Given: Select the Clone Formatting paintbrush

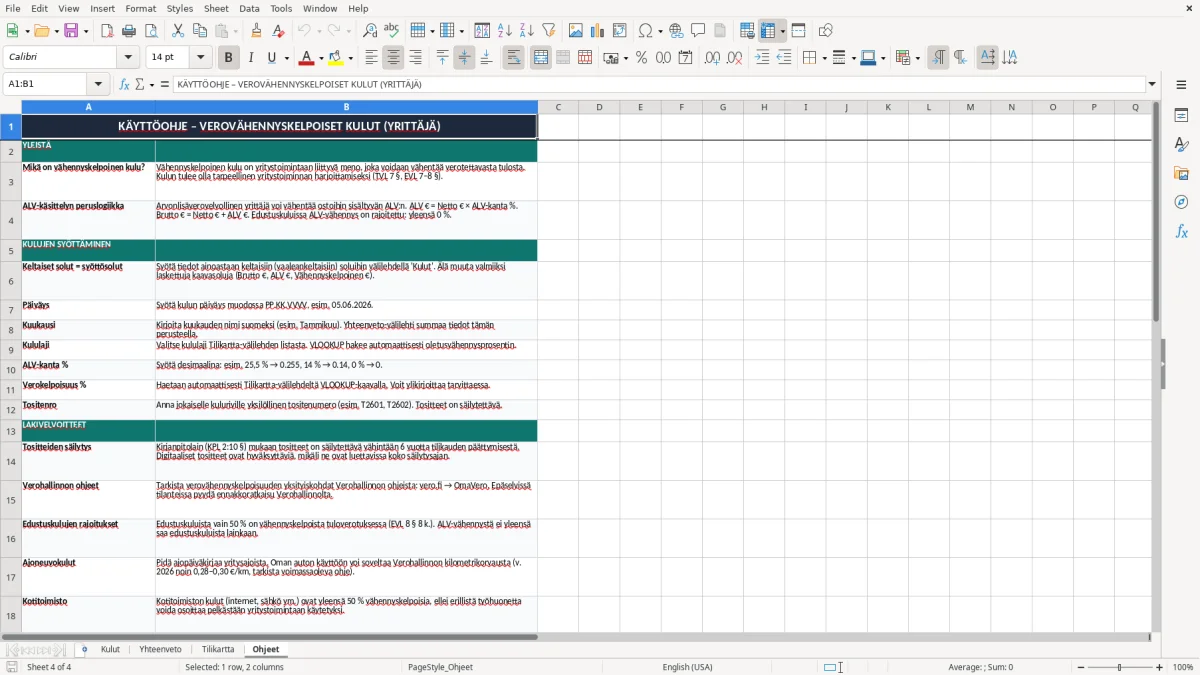Looking at the screenshot, I should [256, 31].
